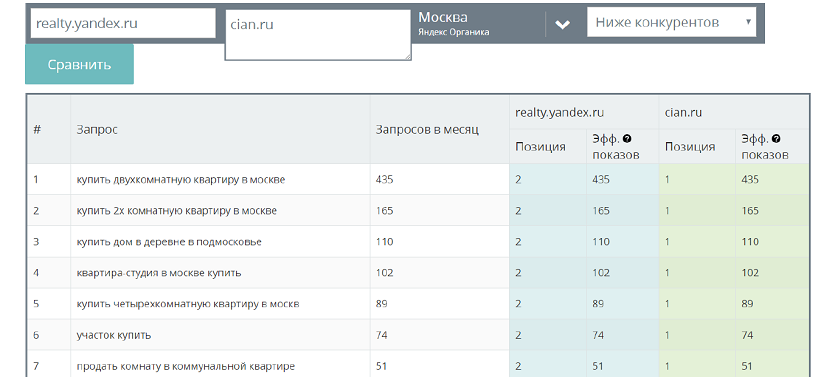
Task: Click the help icon under cian.ru Эфф. показов
Action: click(776, 139)
